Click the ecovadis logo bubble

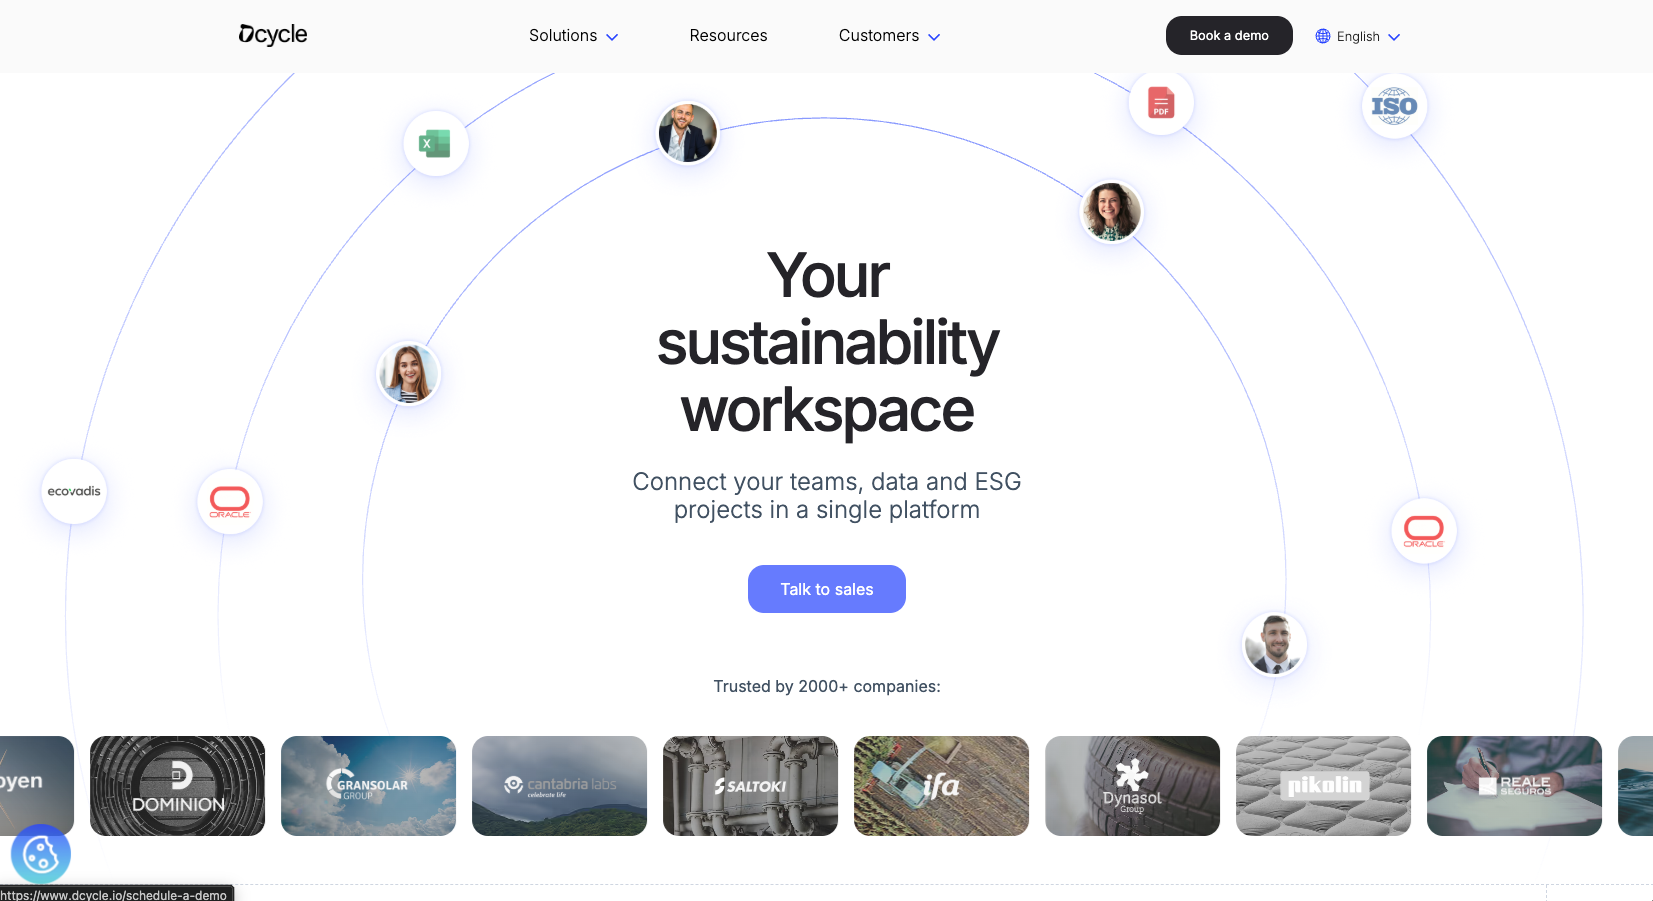[74, 491]
